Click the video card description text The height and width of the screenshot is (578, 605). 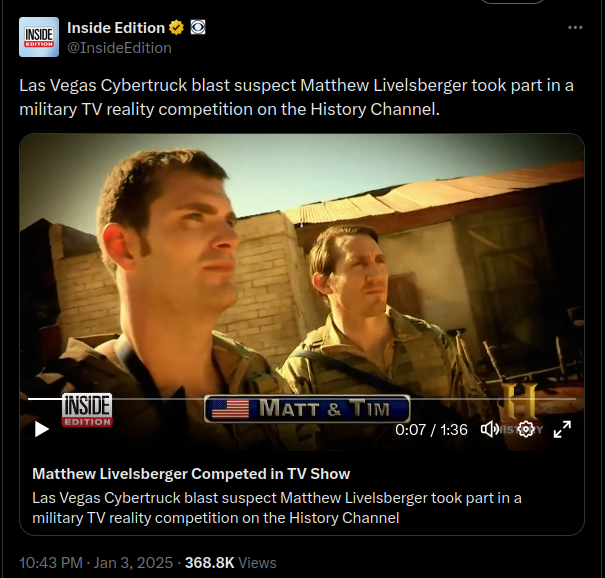coord(277,508)
